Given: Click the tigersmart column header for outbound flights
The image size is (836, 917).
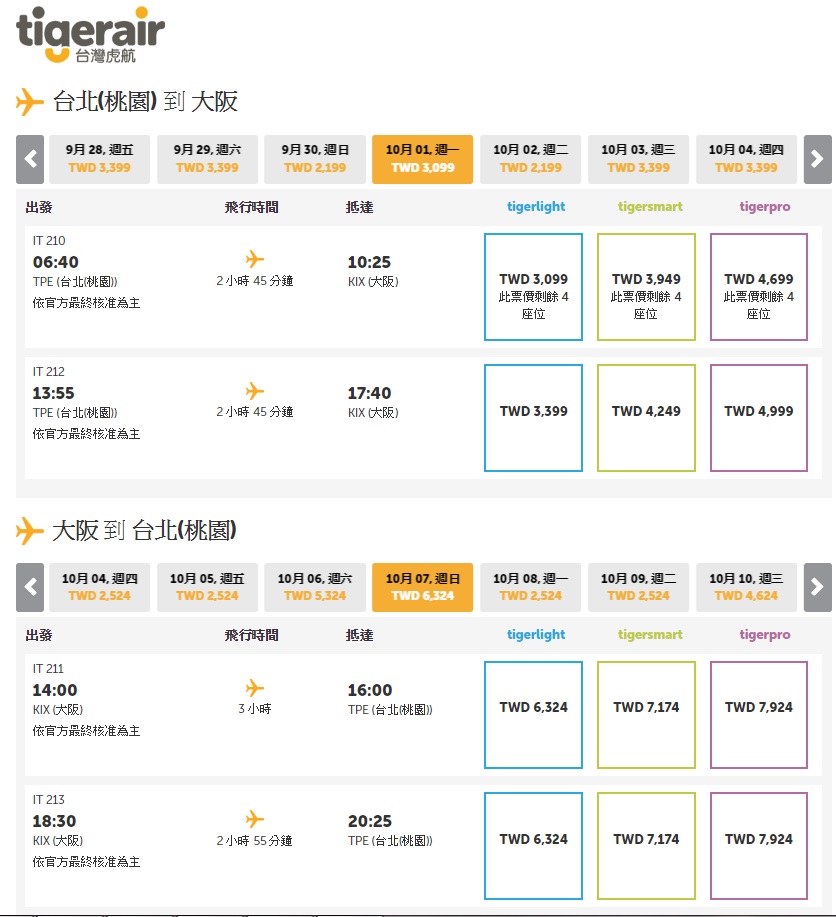Looking at the screenshot, I should coord(650,207).
